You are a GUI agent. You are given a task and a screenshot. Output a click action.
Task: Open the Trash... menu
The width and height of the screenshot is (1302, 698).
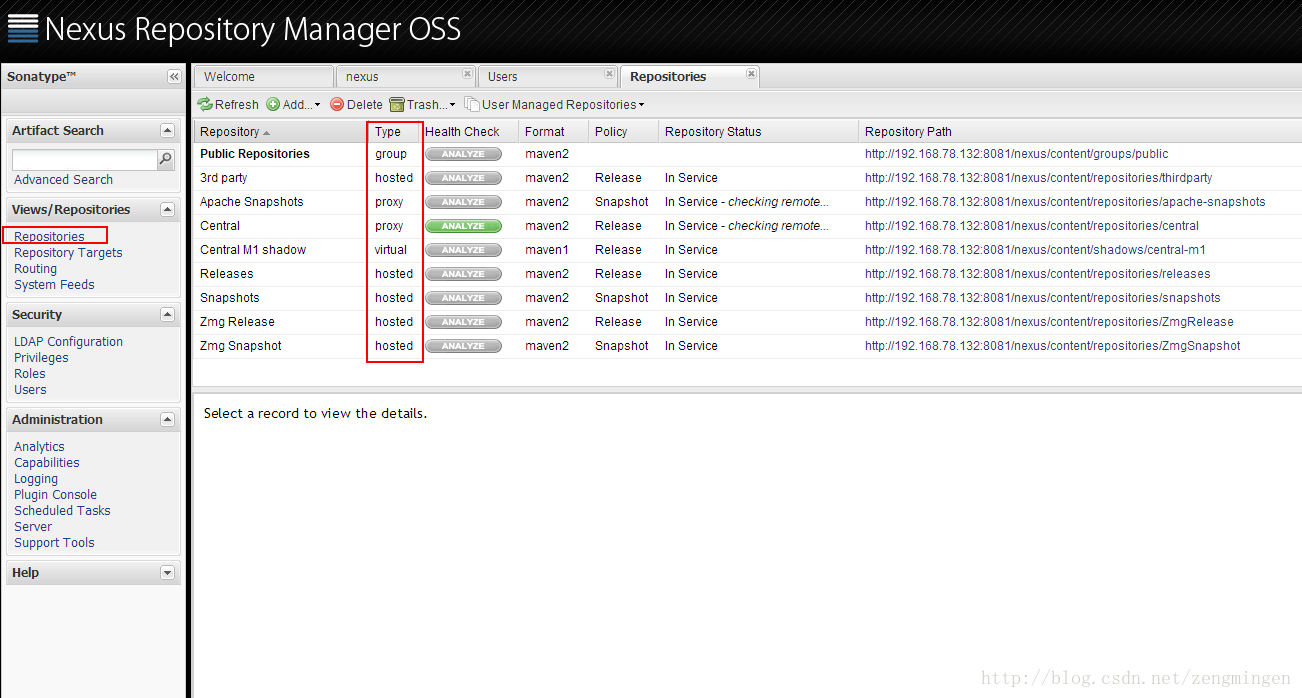(x=422, y=104)
